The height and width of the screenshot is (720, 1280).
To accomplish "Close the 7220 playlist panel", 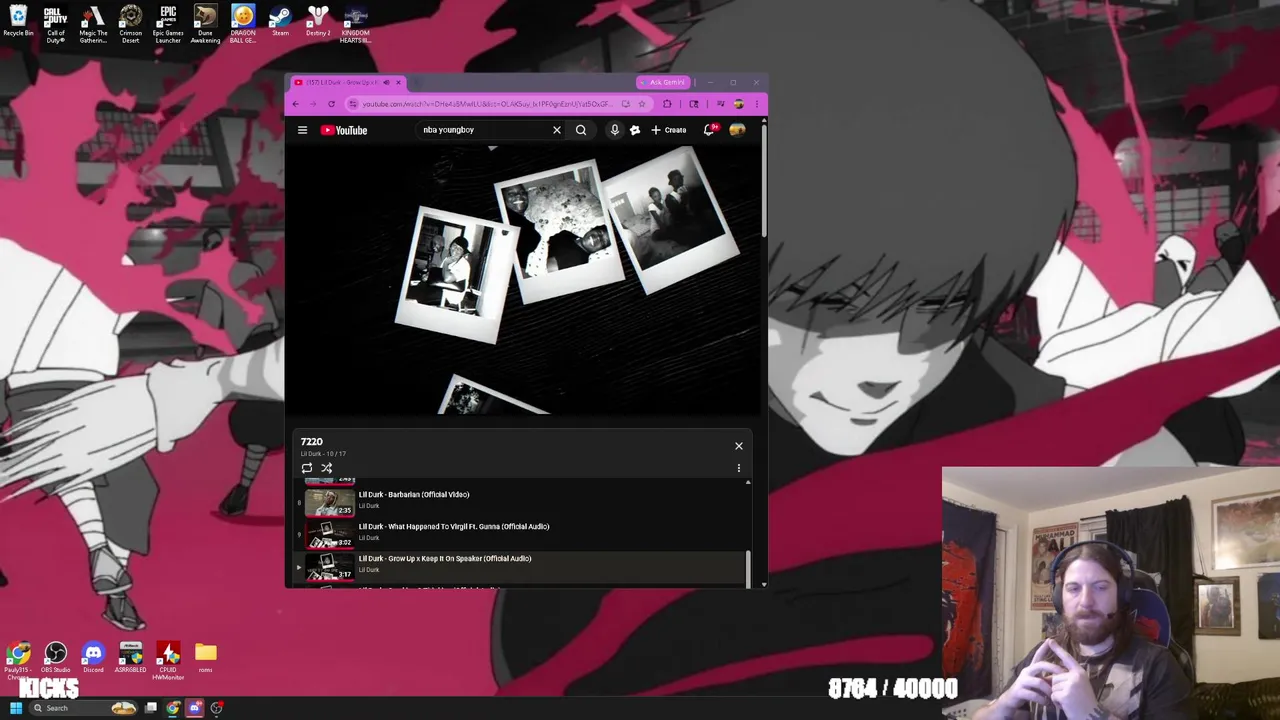I will 739,446.
